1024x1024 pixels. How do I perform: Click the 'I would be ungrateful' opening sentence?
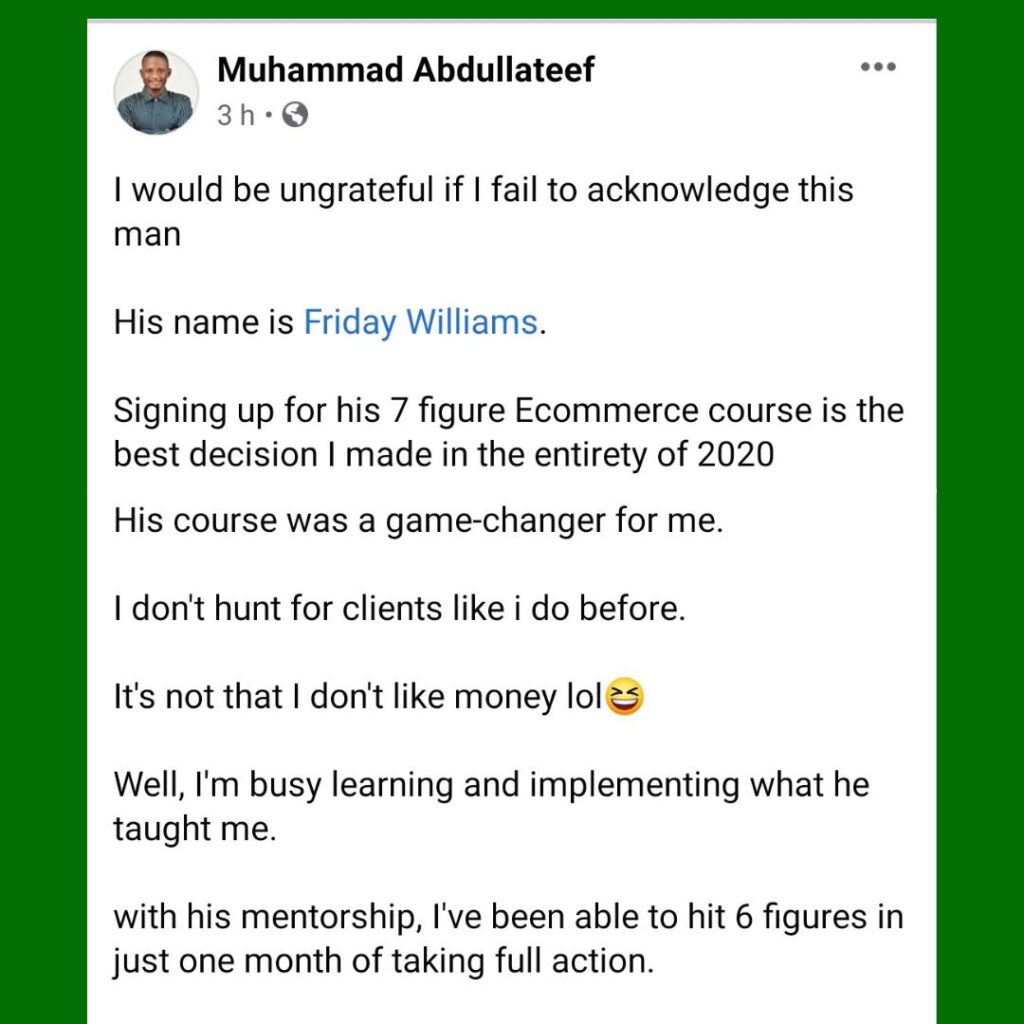483,191
